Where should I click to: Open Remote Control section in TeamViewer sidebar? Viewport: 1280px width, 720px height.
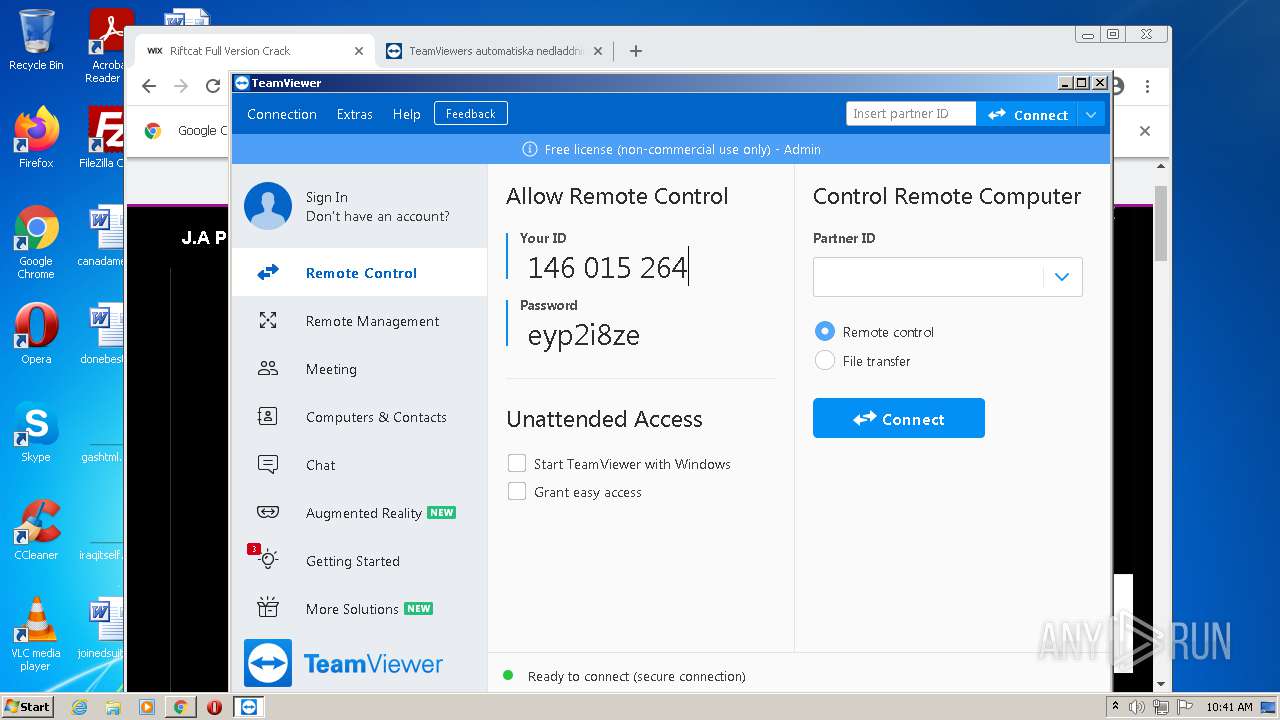pos(360,272)
